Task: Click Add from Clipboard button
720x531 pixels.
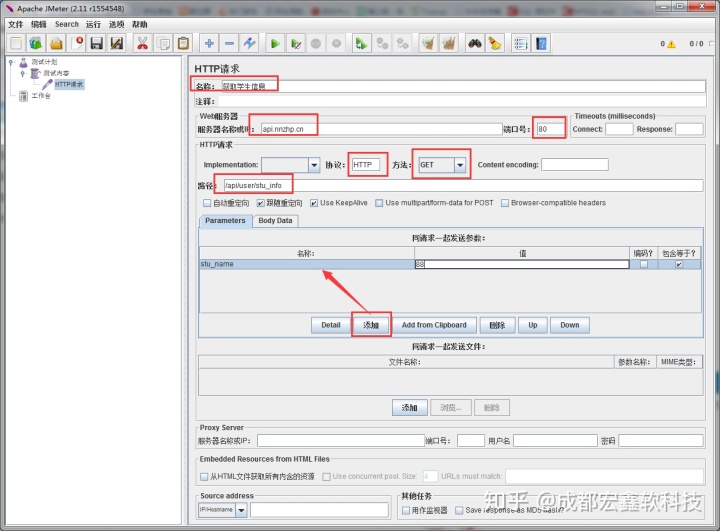Action: tap(434, 325)
